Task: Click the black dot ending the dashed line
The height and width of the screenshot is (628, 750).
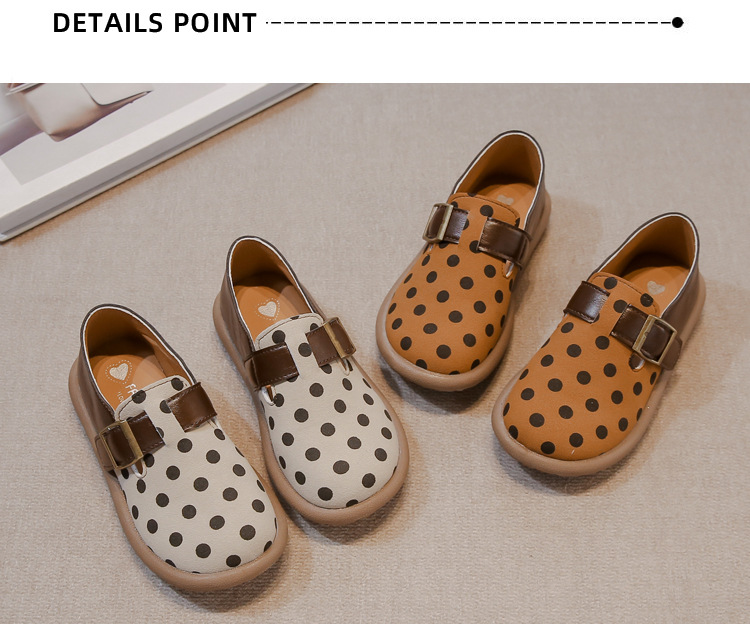Action: pyautogui.click(x=677, y=22)
